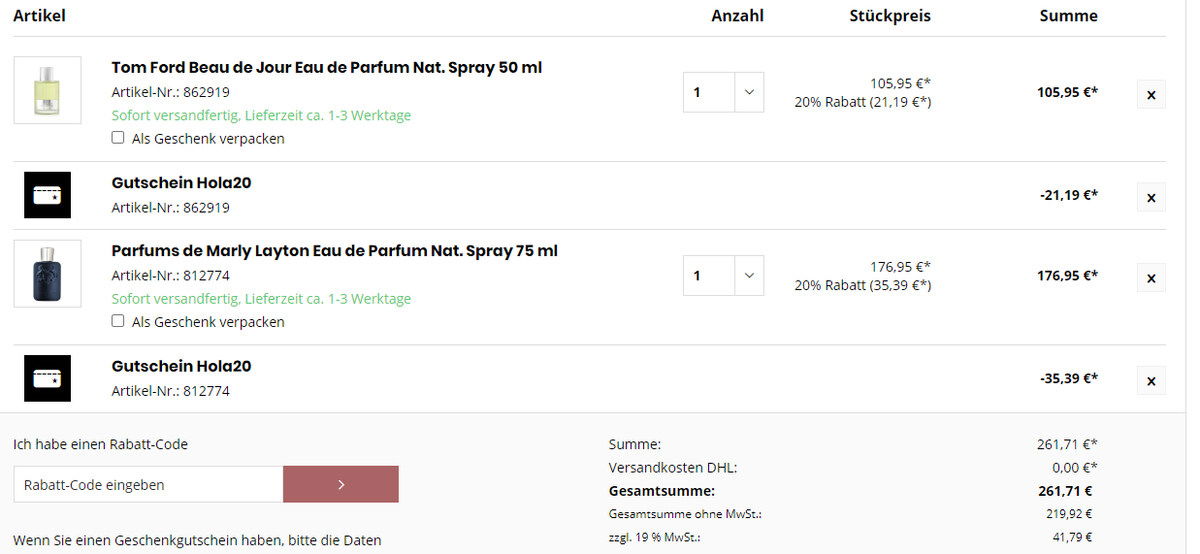Click first Gutschein Hola20 gift card icon

pos(48,195)
